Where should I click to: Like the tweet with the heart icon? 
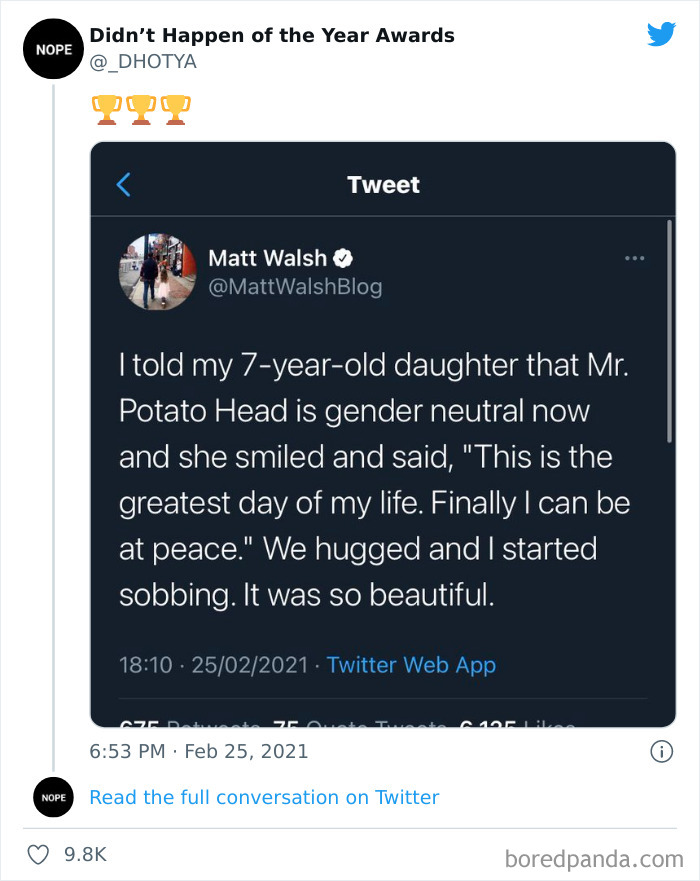click(40, 855)
